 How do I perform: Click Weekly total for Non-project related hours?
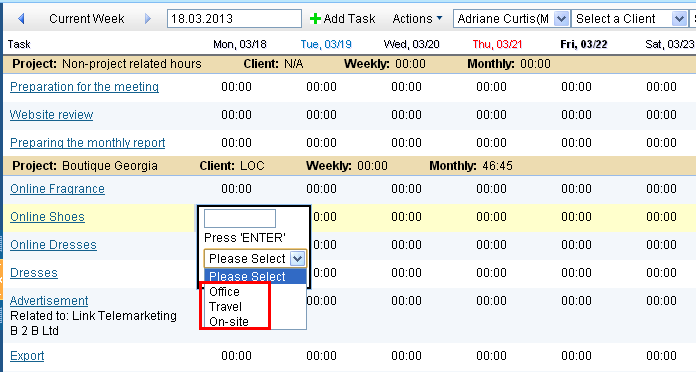tap(411, 64)
